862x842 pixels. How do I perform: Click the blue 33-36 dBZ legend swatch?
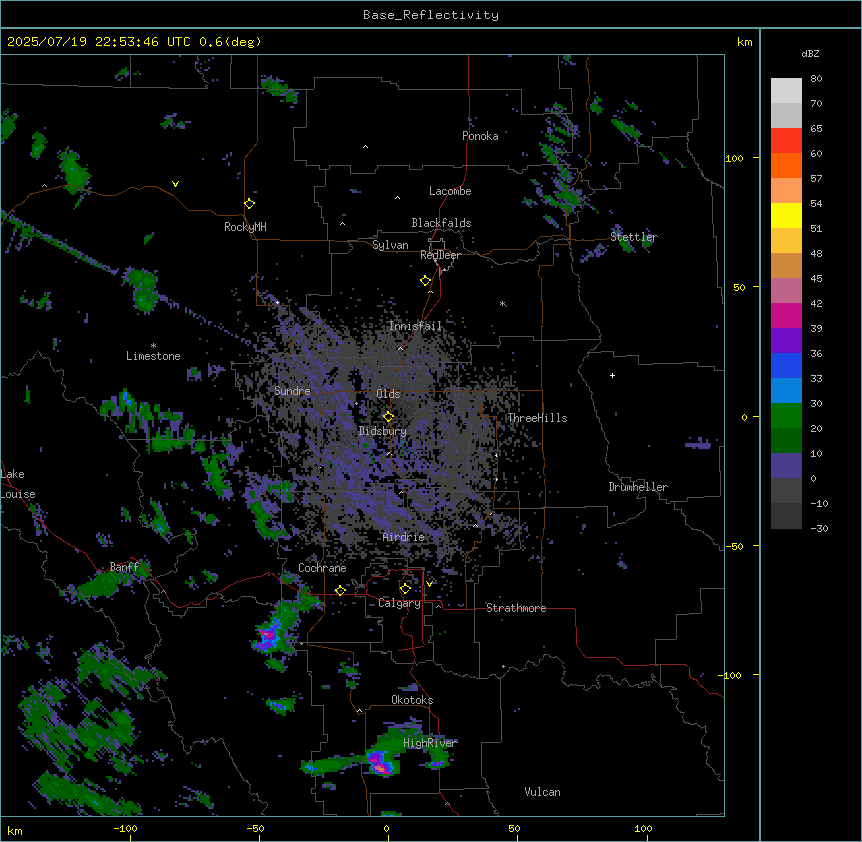786,365
